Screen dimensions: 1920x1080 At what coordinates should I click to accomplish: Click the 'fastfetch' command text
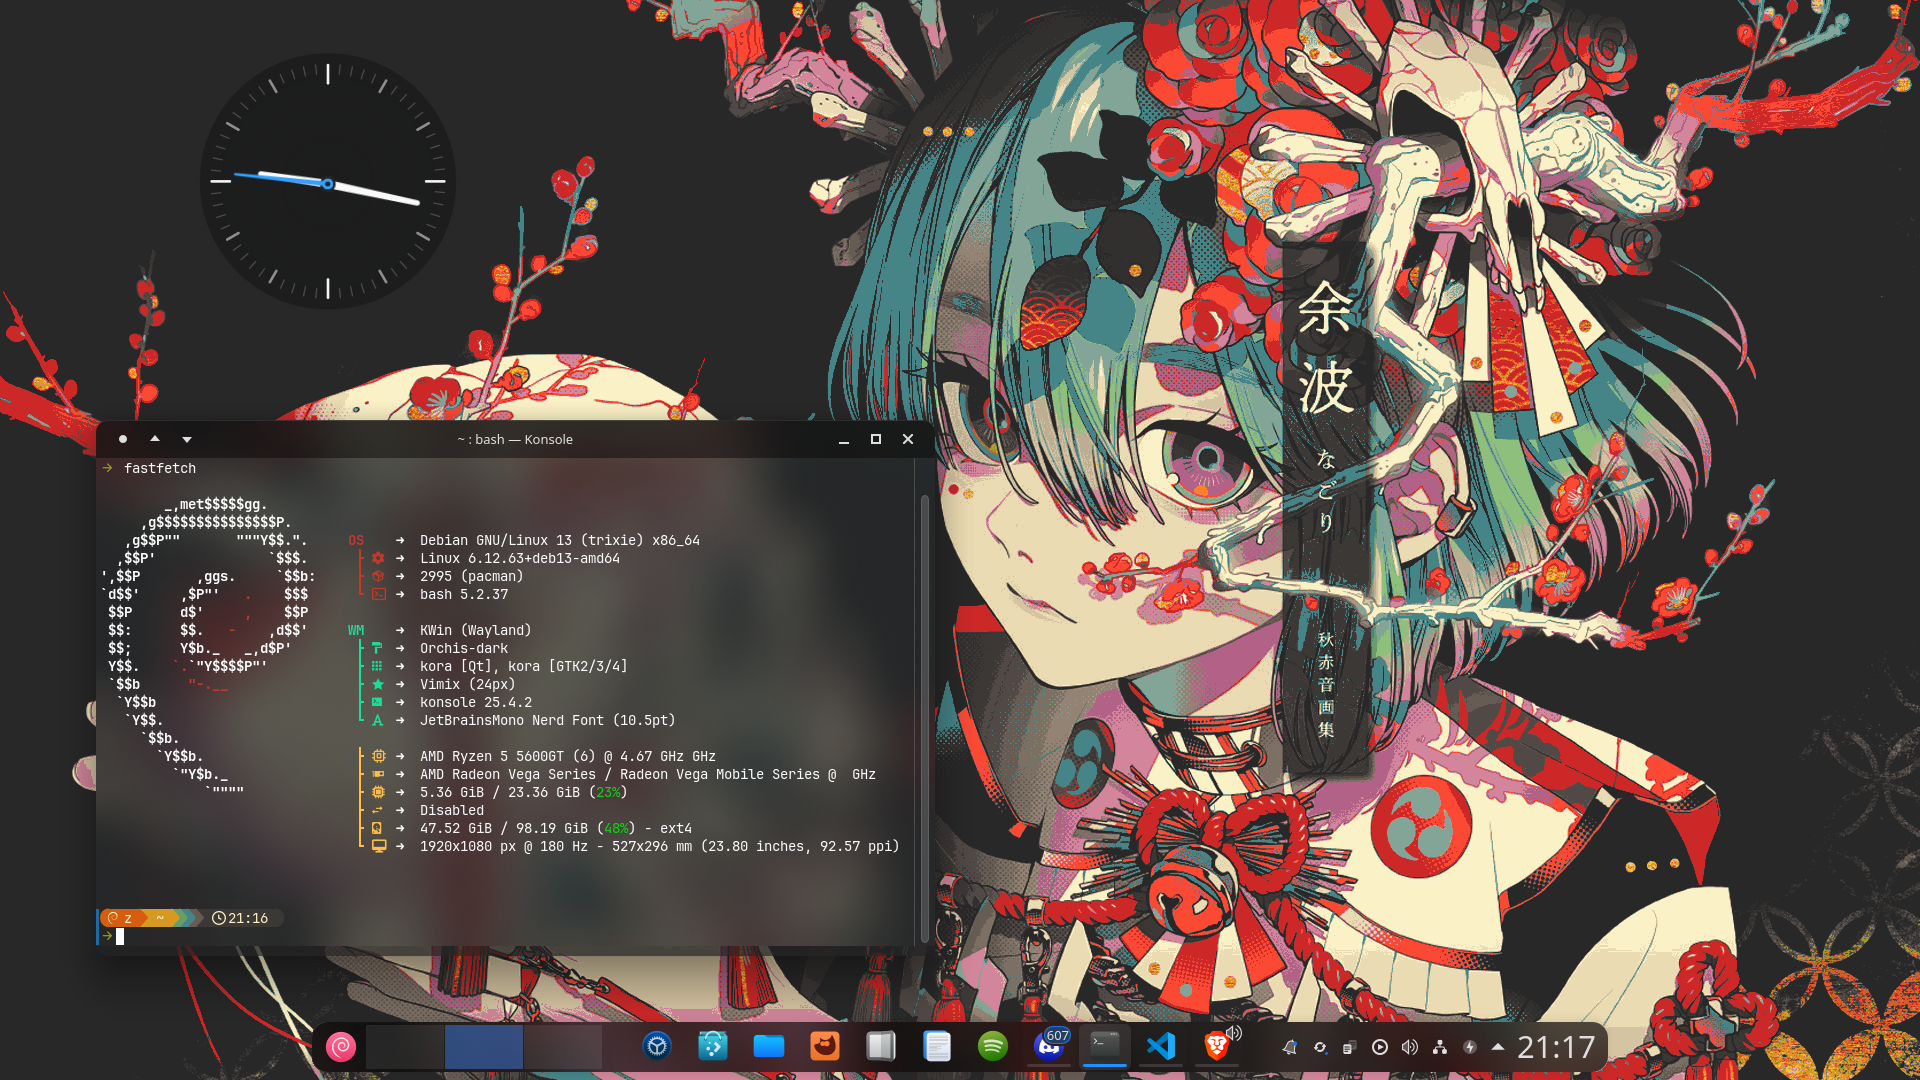pyautogui.click(x=160, y=468)
